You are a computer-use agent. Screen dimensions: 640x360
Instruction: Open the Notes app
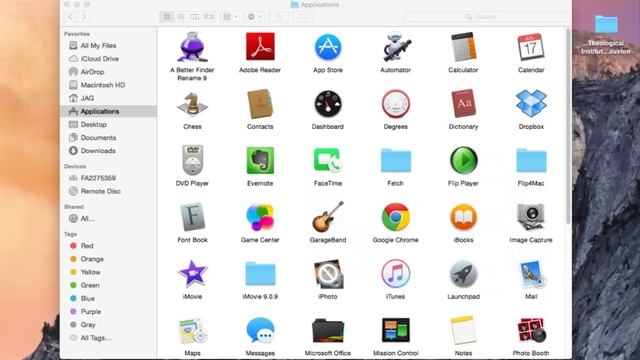pyautogui.click(x=463, y=330)
